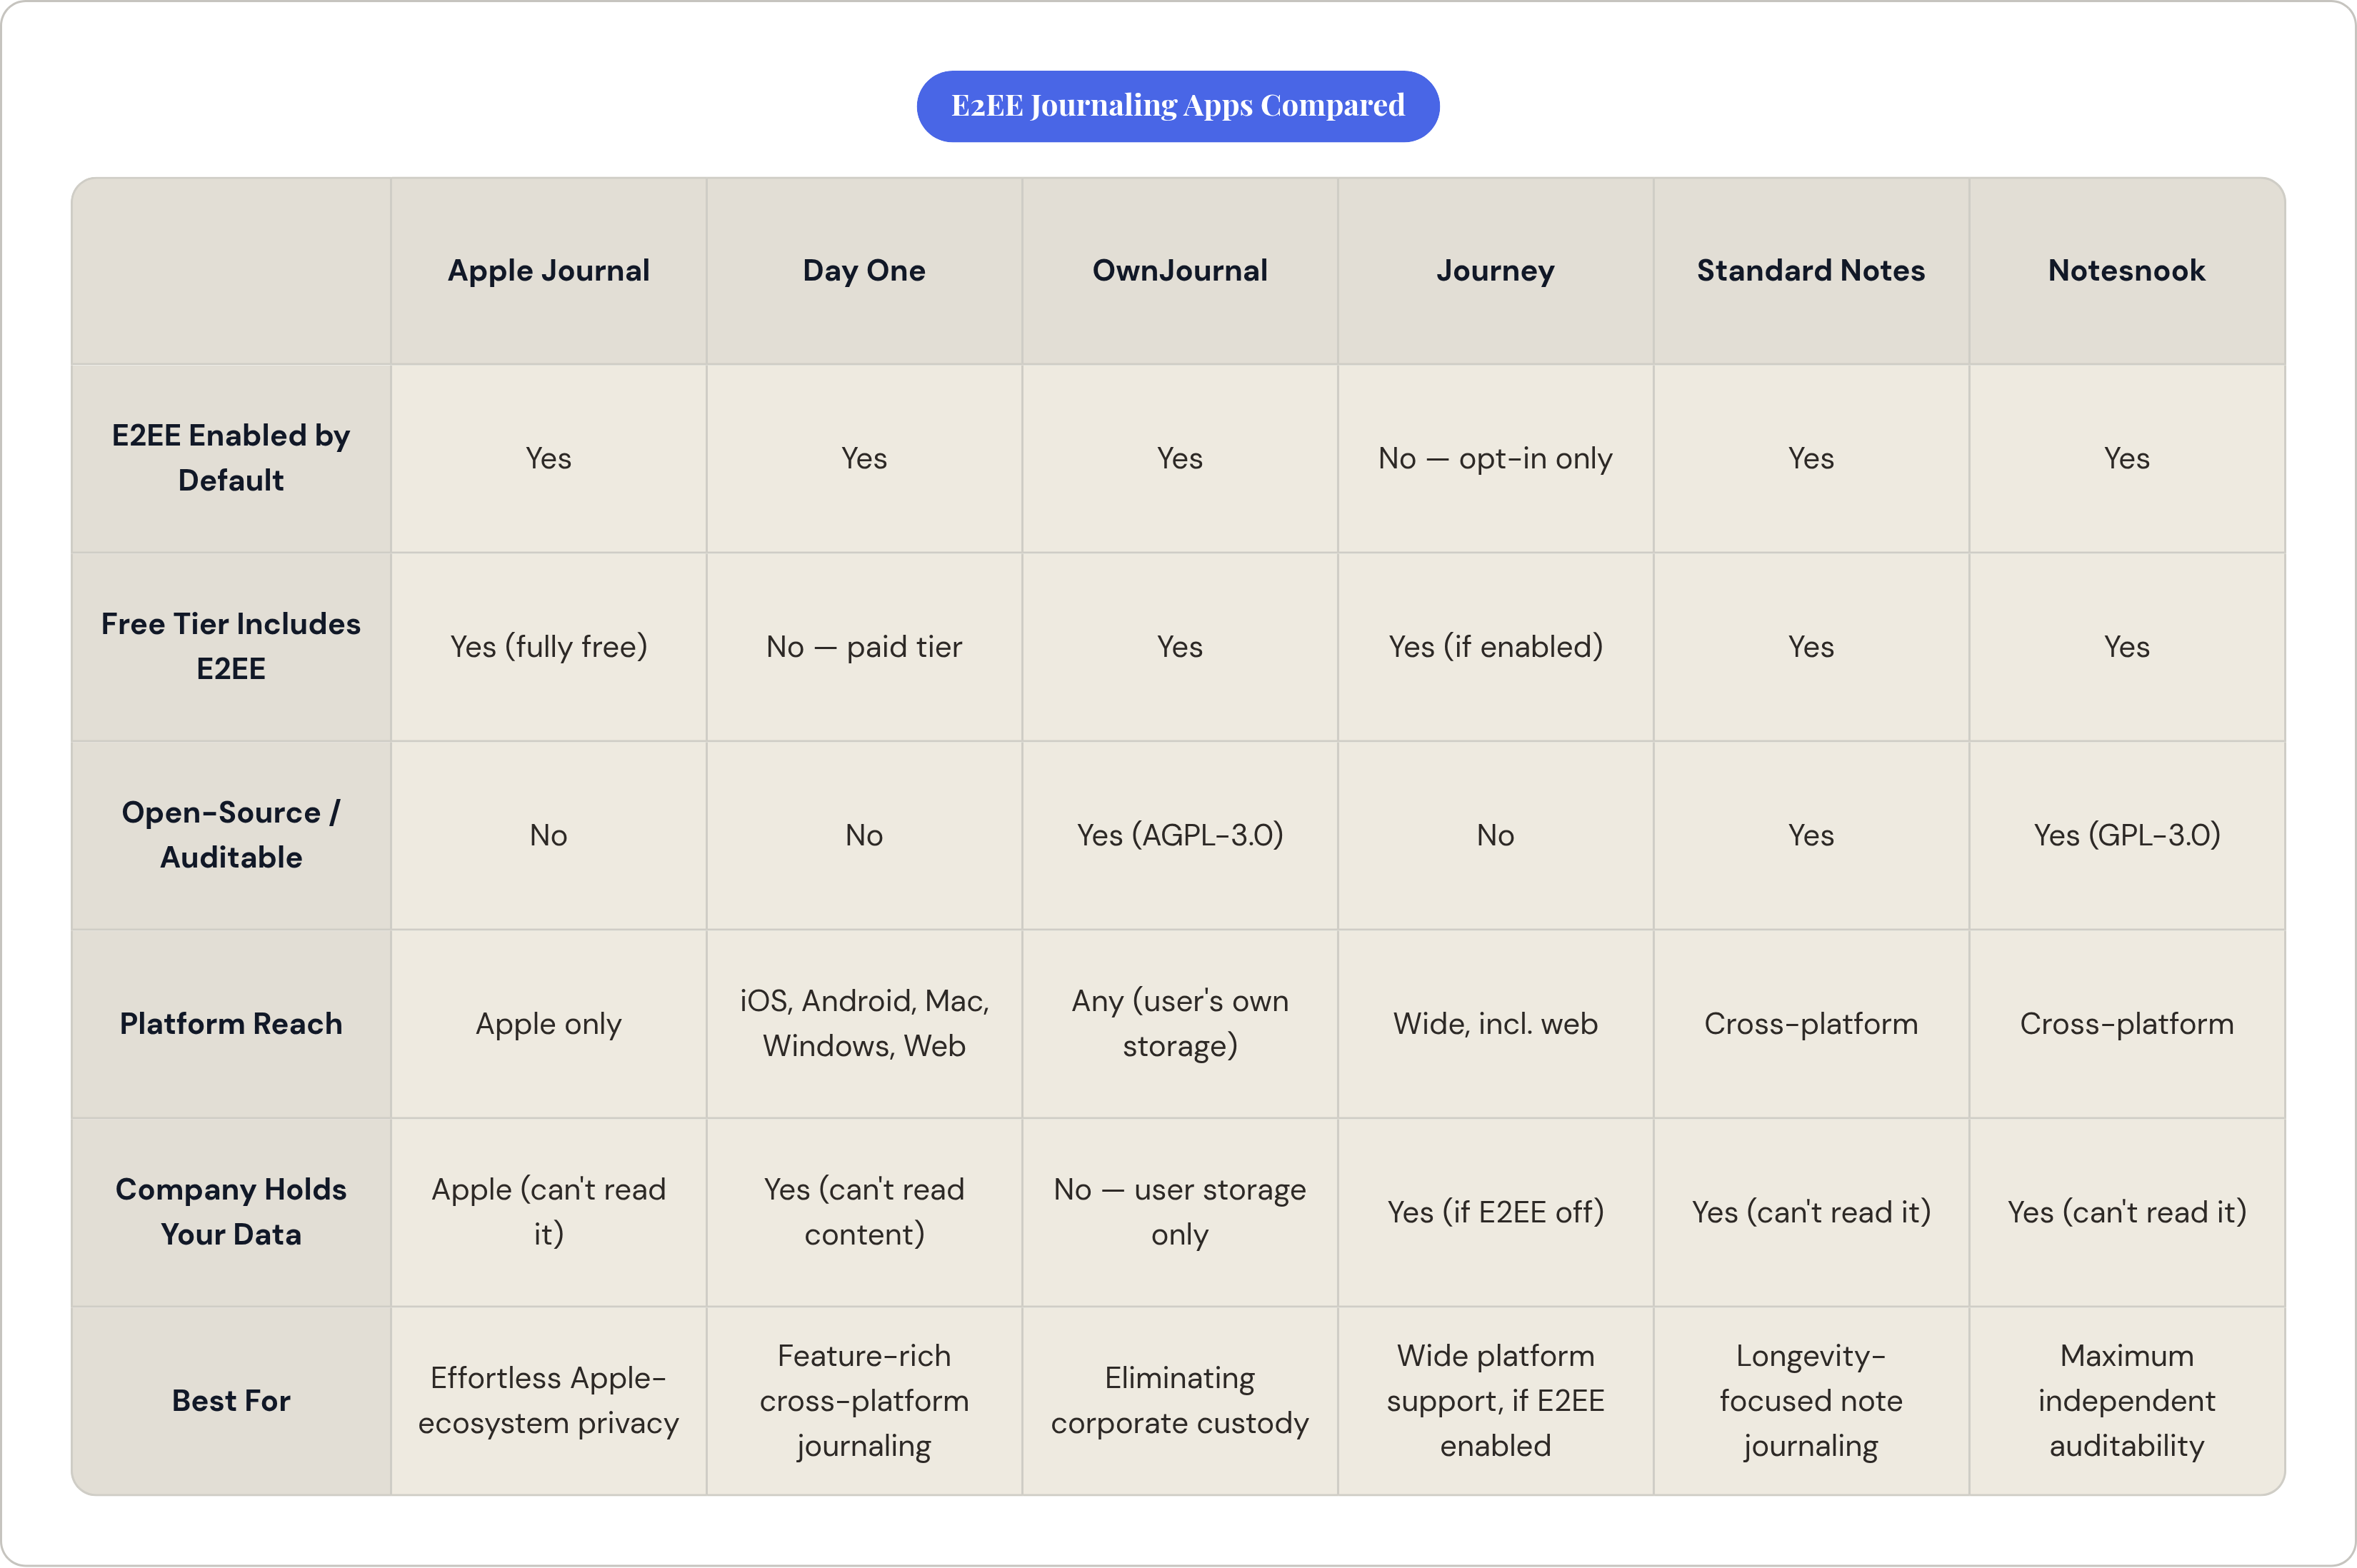2357x1568 pixels.
Task: Select the 'Yes (fully free)' cell
Action: (548, 647)
